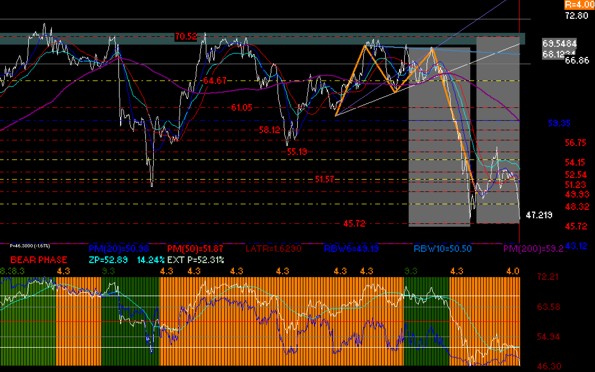This screenshot has height=372, width=595.
Task: Click the PM(50)=51.87 indicator readout
Action: (x=195, y=249)
